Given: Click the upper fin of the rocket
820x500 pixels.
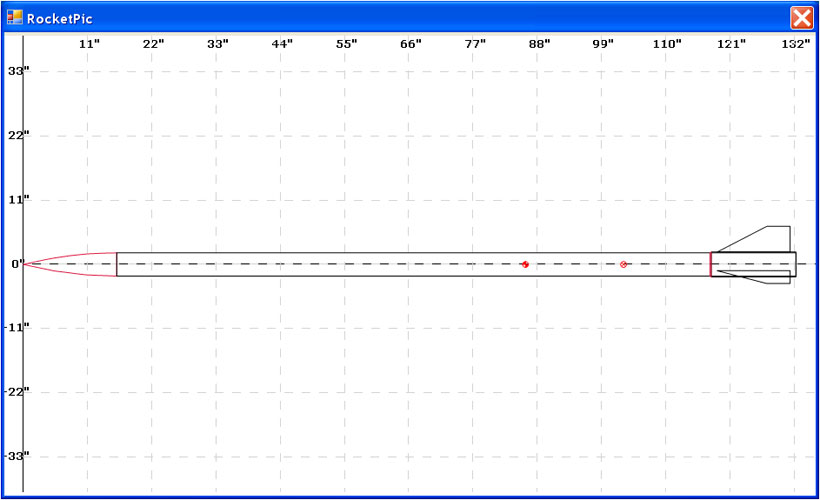Looking at the screenshot, I should [x=755, y=239].
